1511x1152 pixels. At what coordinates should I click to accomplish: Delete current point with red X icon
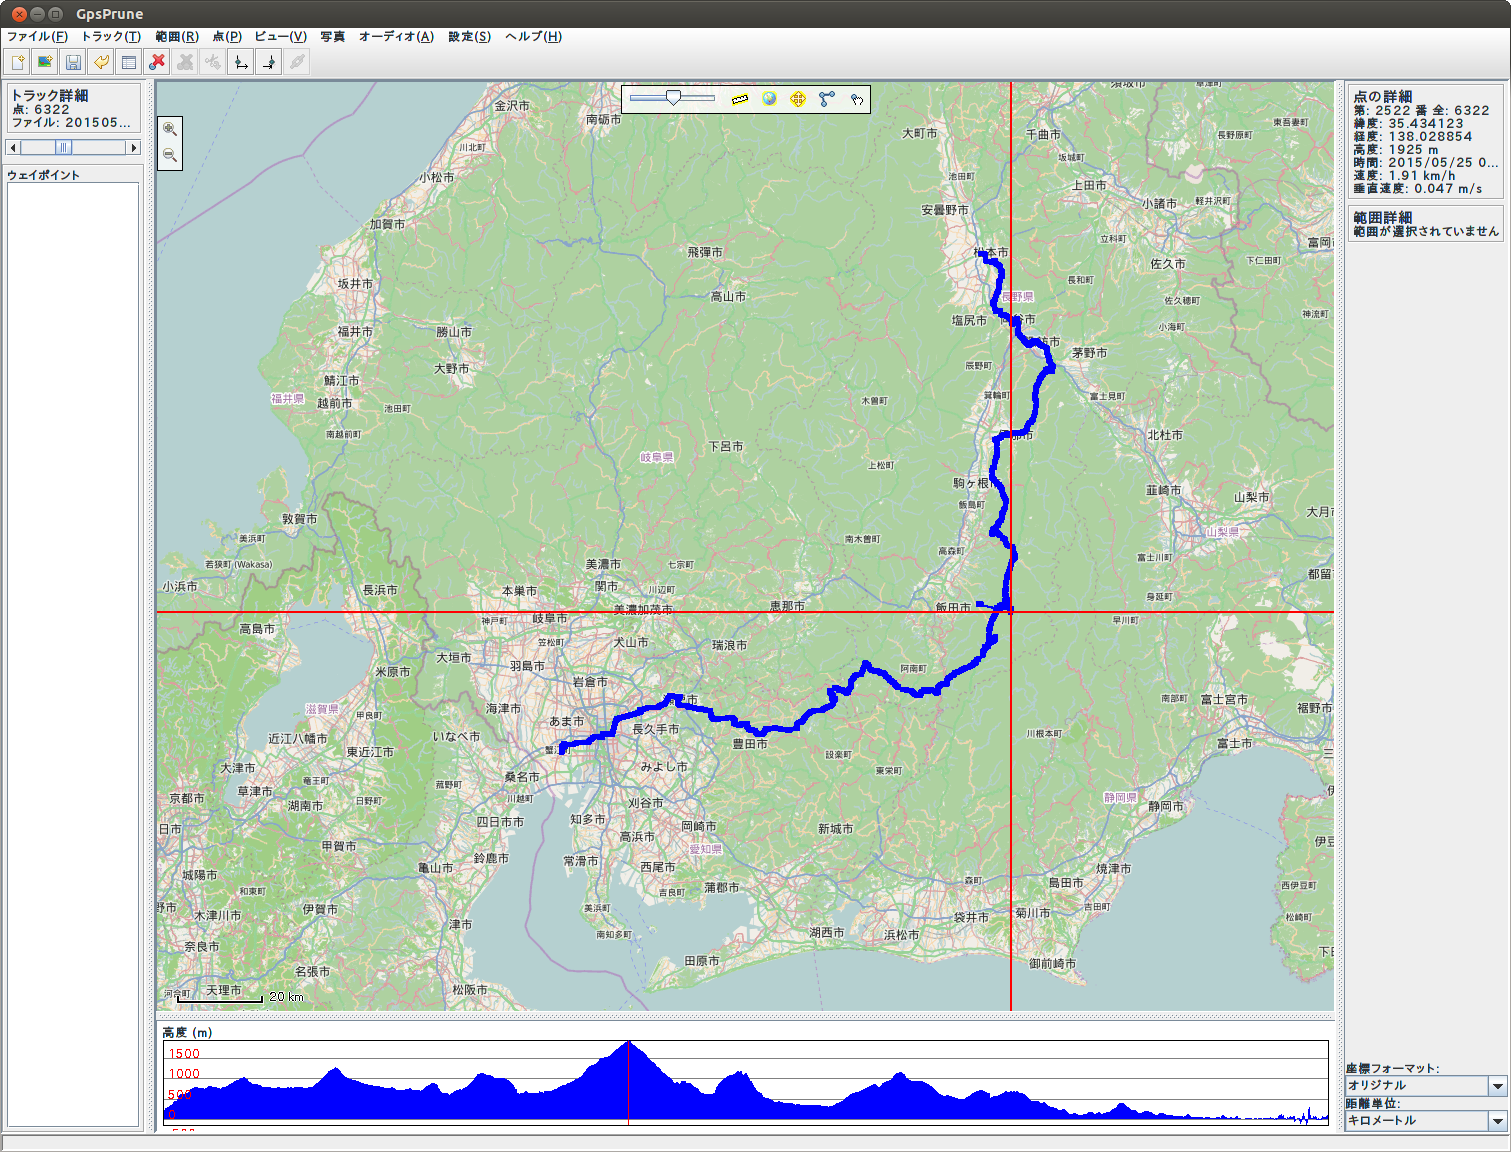pyautogui.click(x=157, y=62)
